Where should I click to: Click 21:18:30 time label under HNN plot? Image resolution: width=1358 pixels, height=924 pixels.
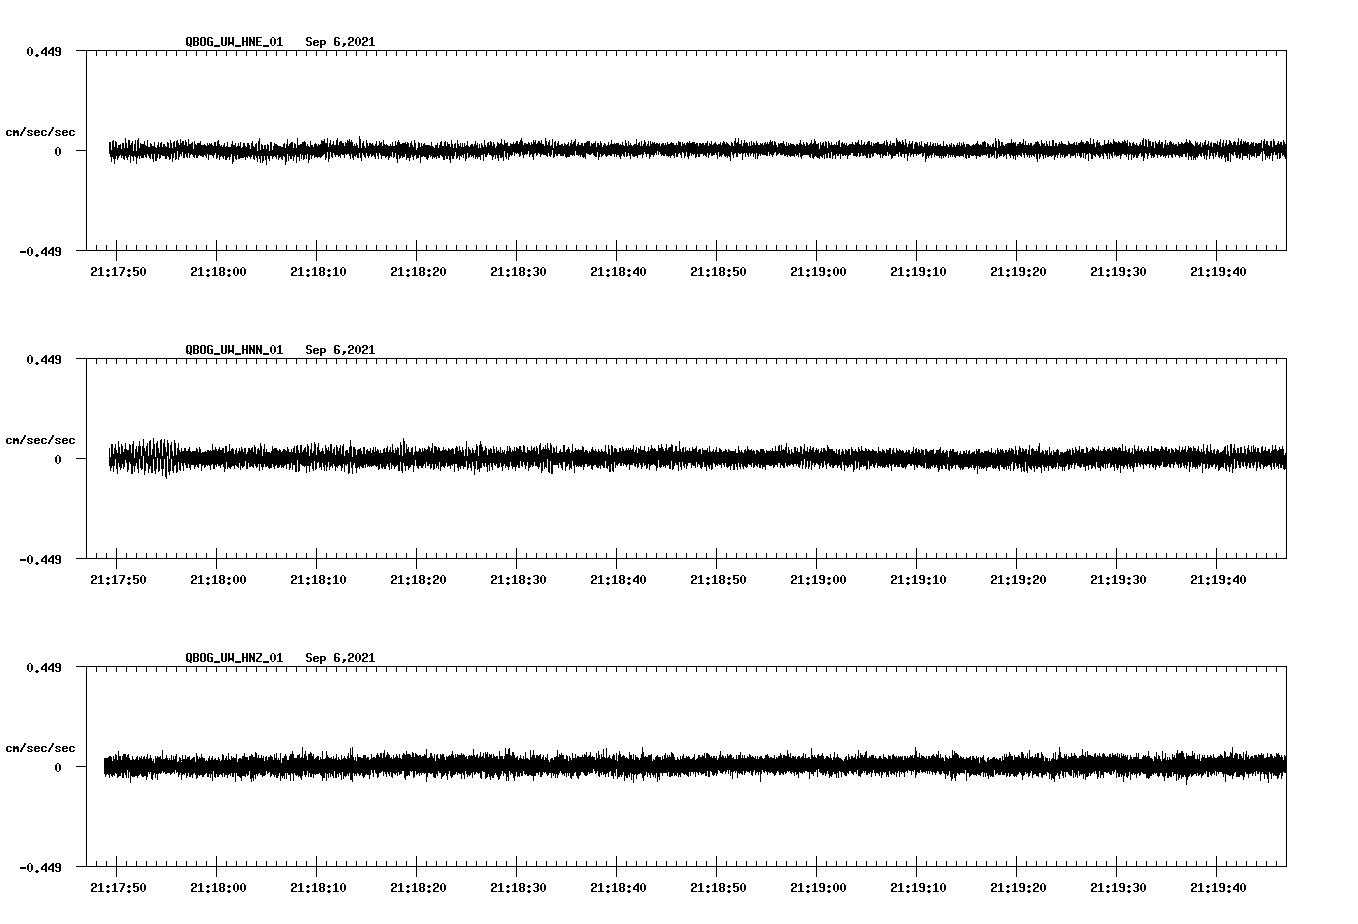518,580
